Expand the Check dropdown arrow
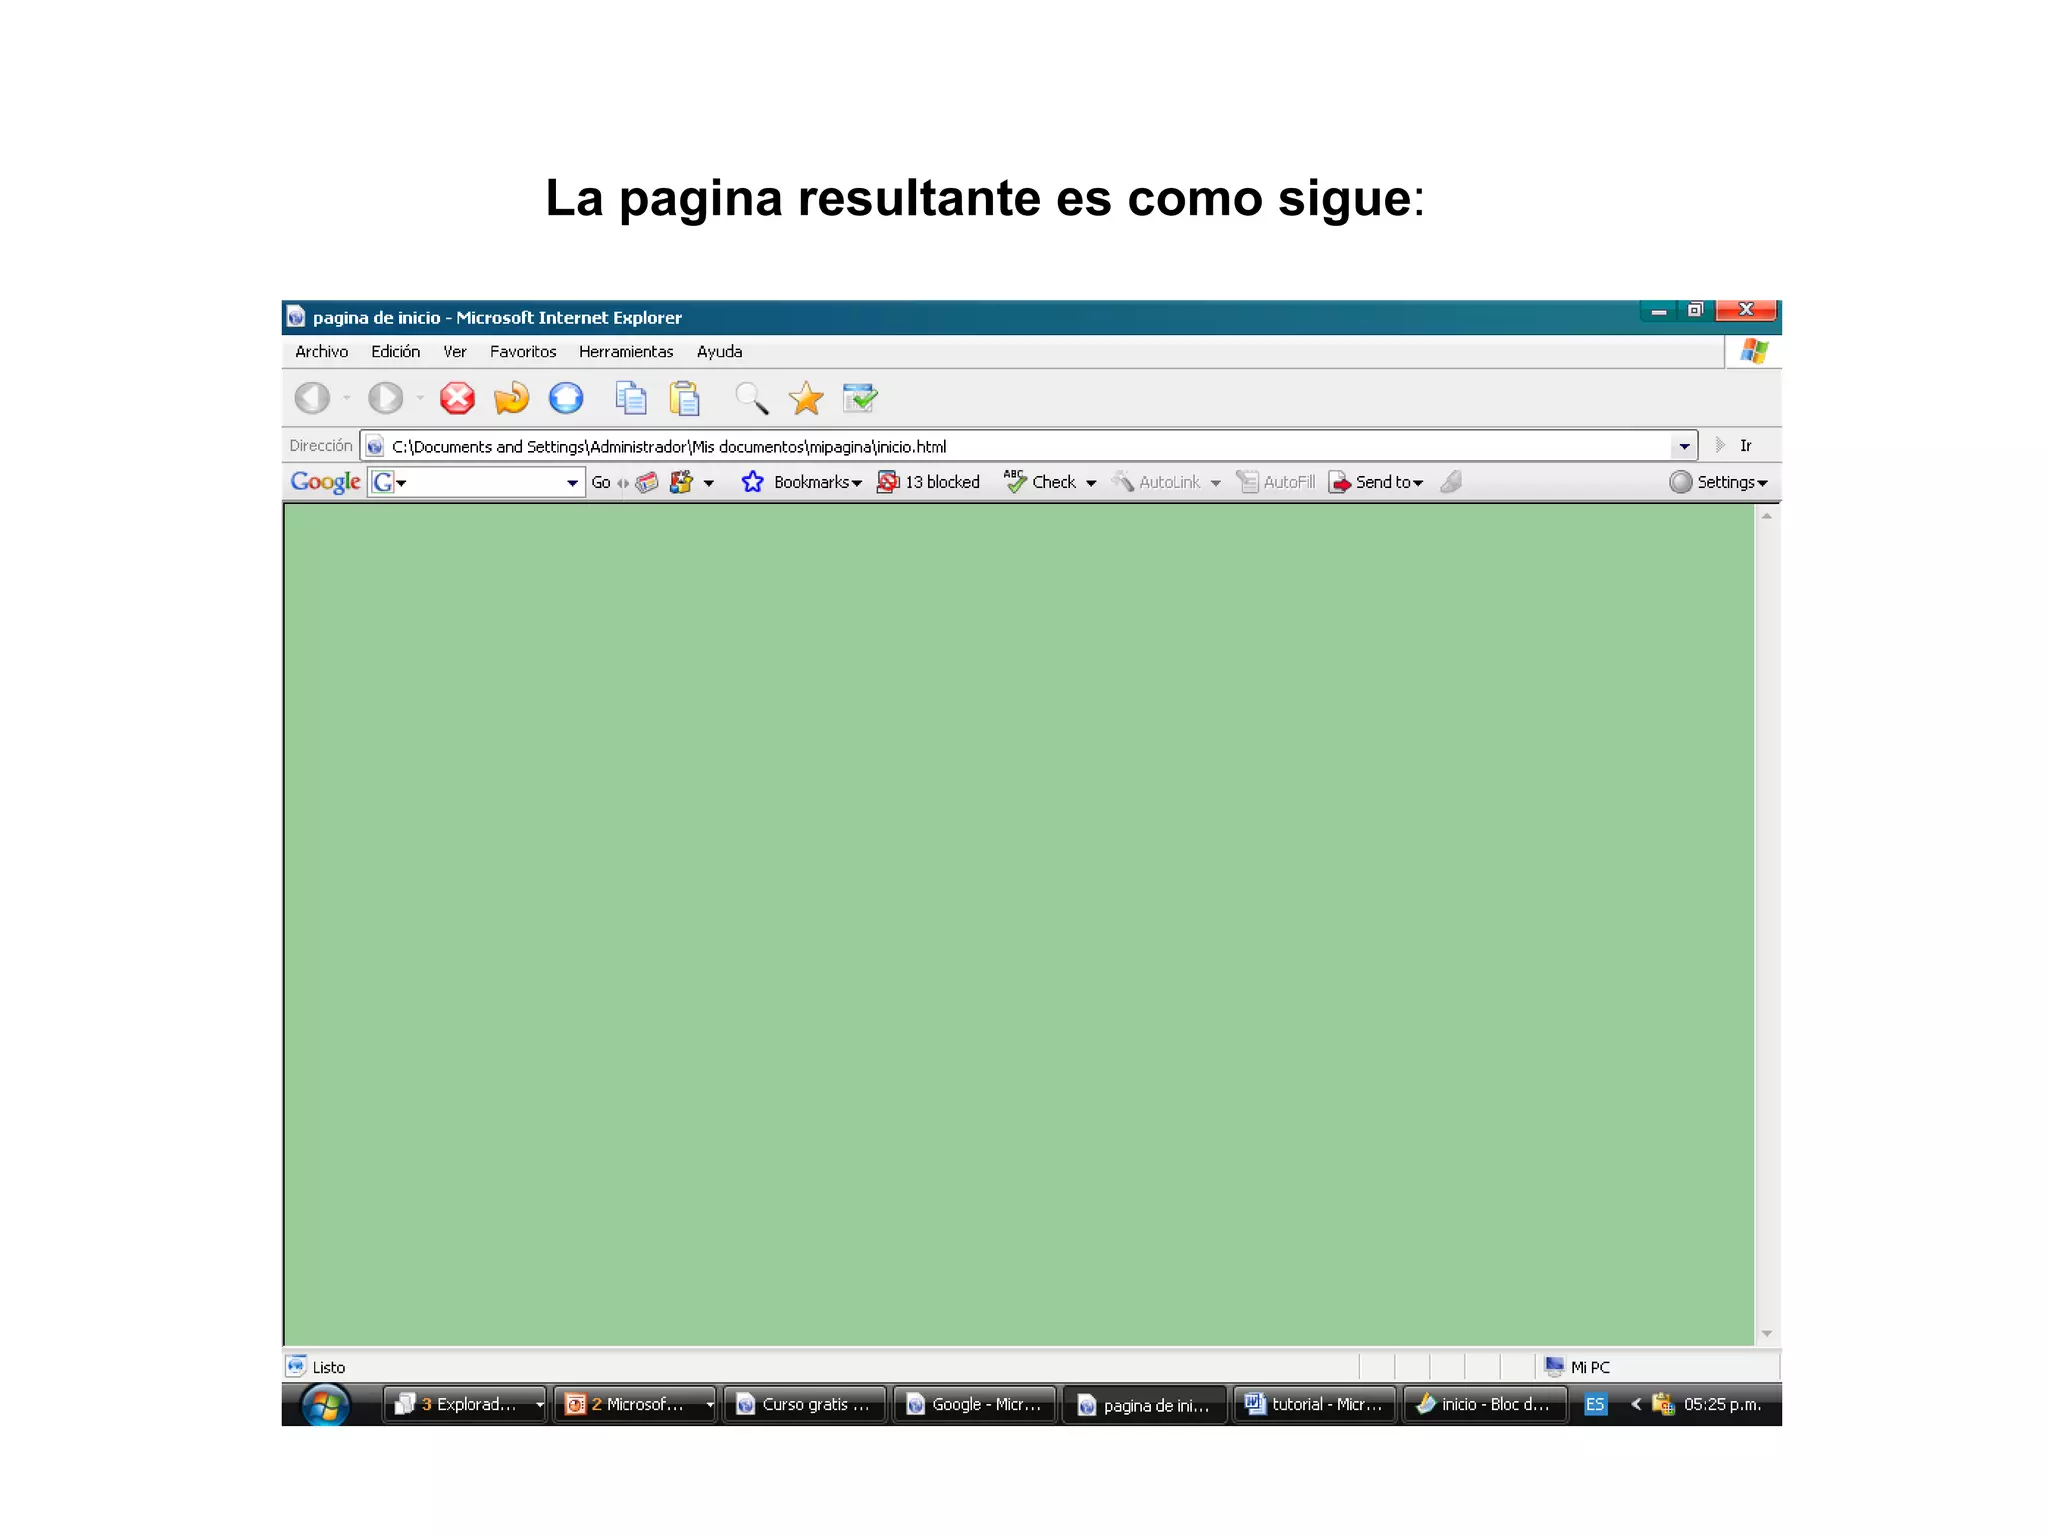The height and width of the screenshot is (1536, 2048). click(1091, 483)
